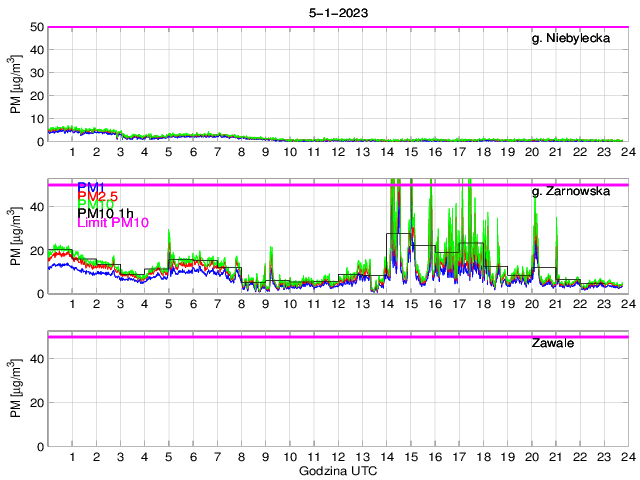Select the g. Zarnowska station label

[x=571, y=190]
